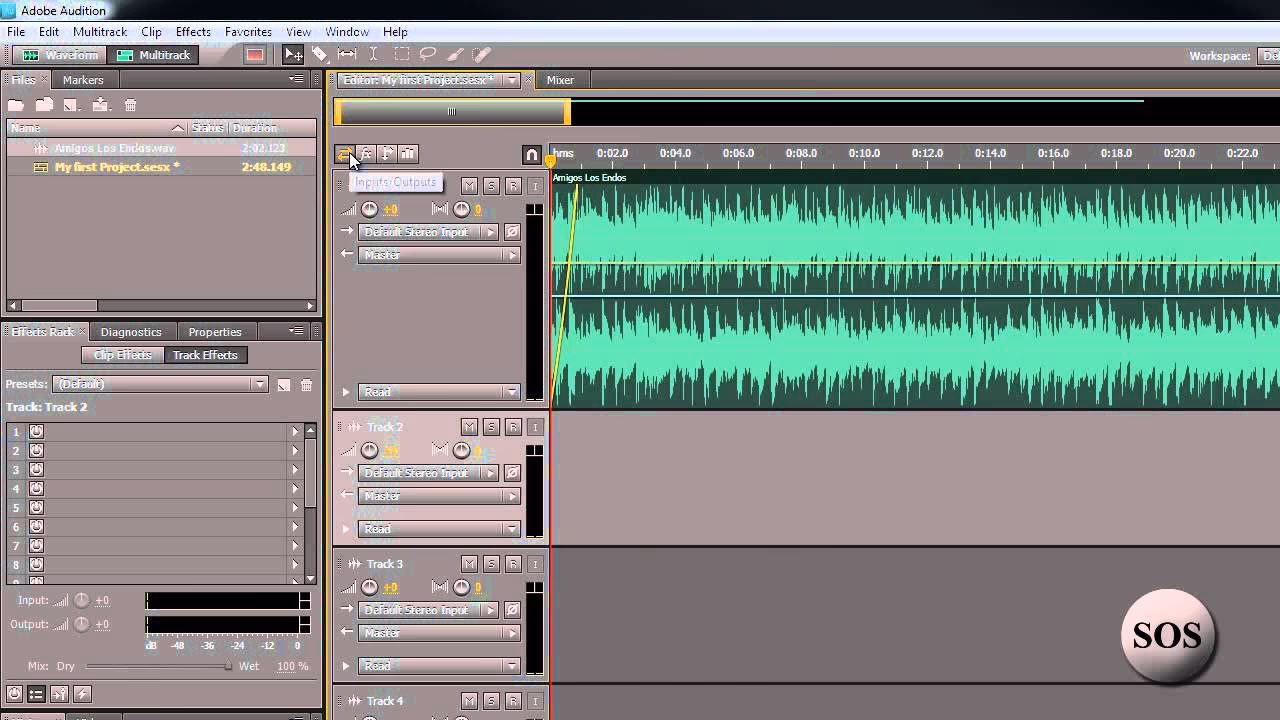Open Track 1 Read automation mode dropdown

click(440, 392)
